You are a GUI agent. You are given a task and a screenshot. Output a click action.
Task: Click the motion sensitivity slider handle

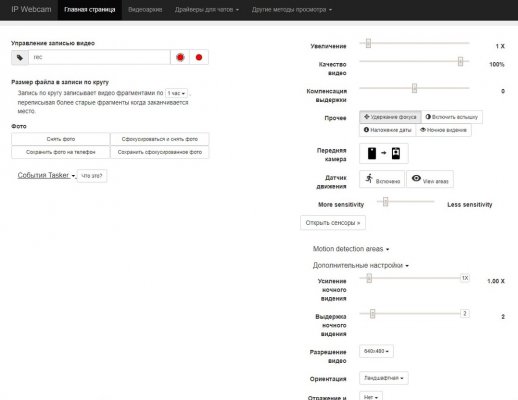coord(386,201)
